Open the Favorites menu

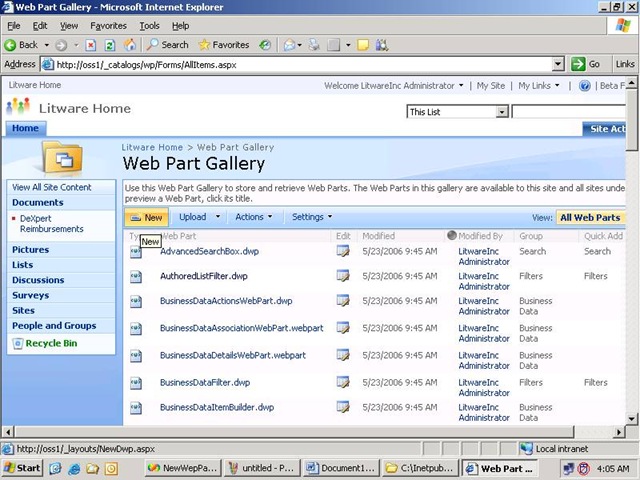(x=108, y=26)
